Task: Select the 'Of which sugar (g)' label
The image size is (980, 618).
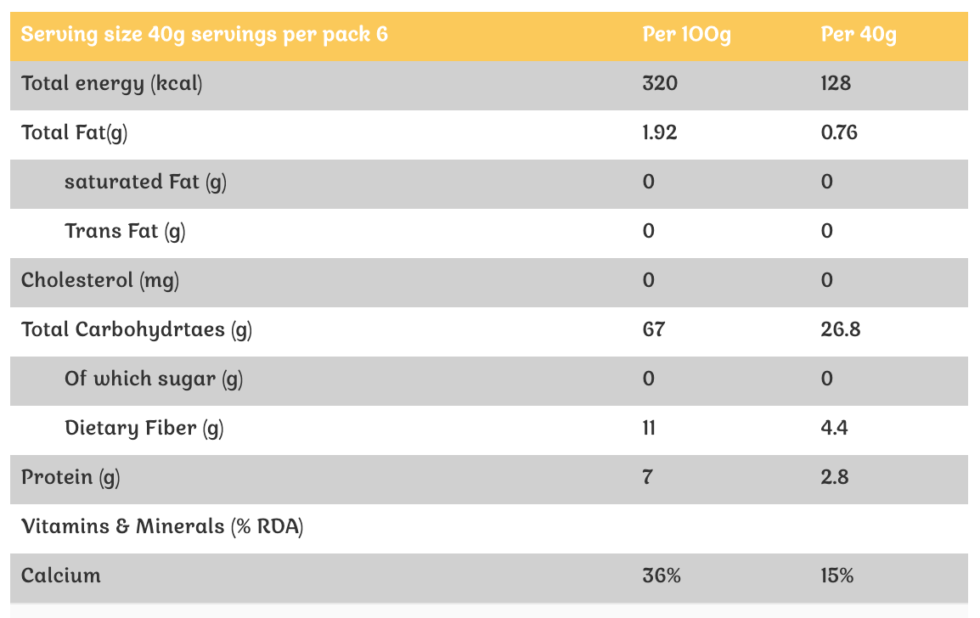Action: 154,379
